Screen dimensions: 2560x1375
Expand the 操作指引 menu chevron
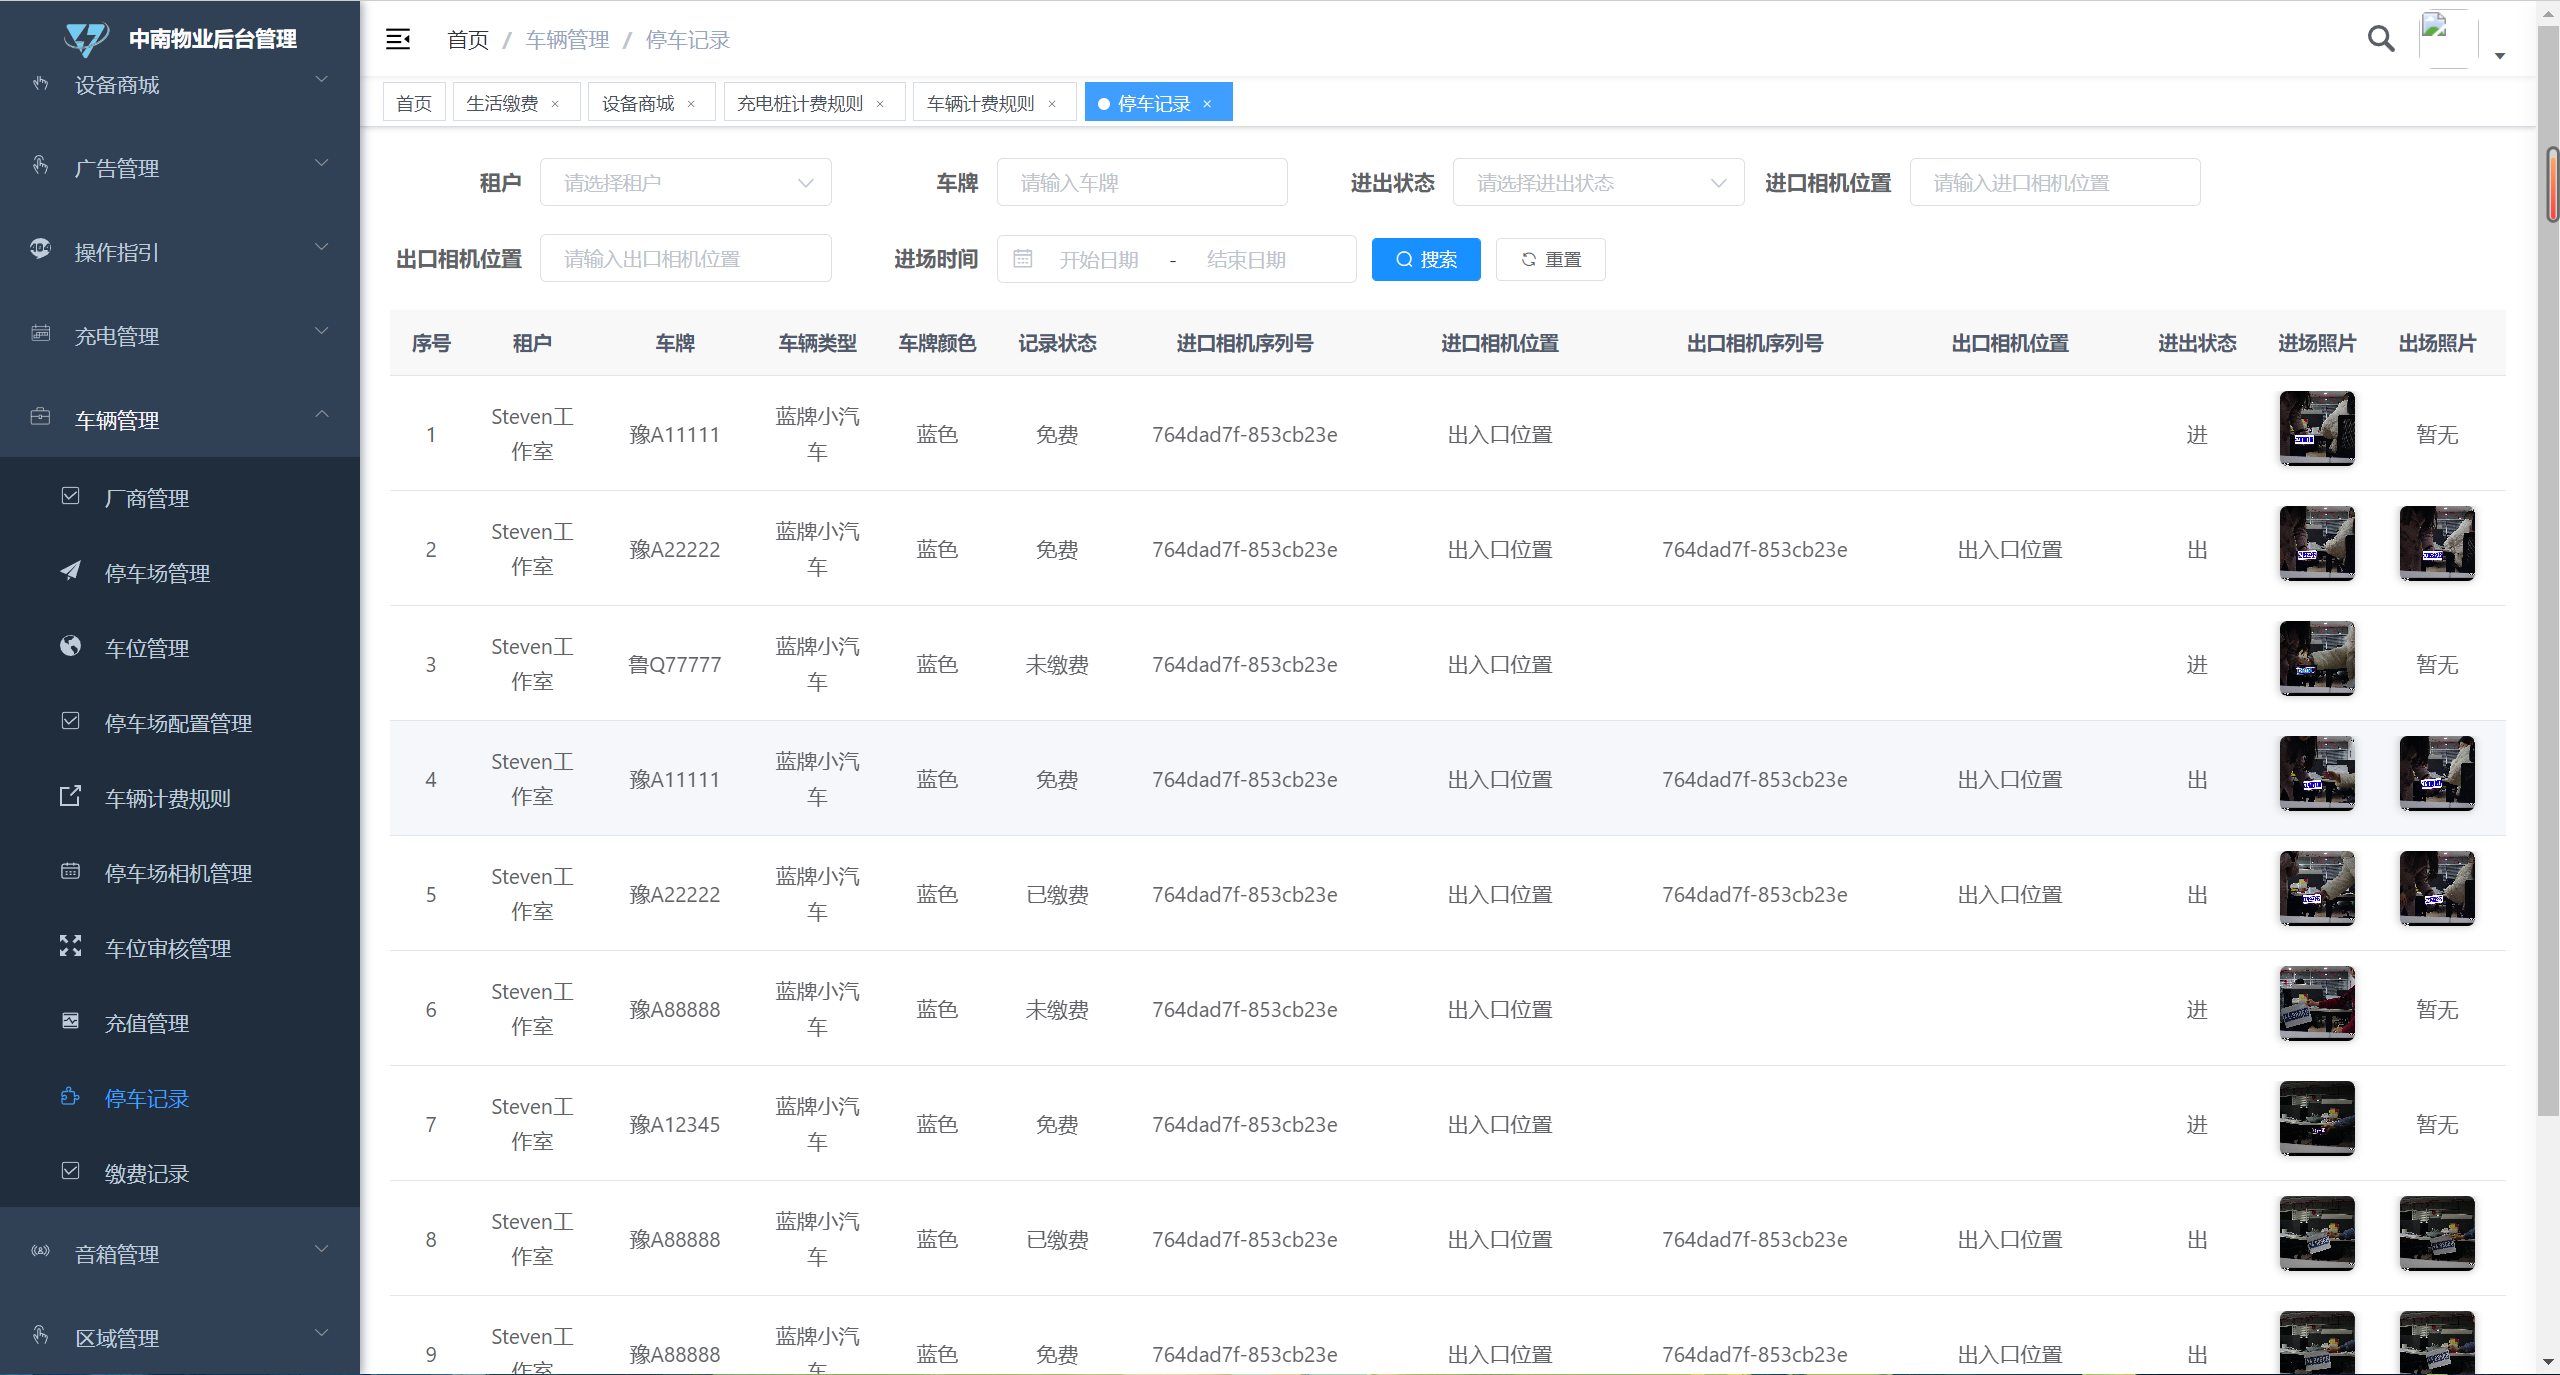pos(322,247)
